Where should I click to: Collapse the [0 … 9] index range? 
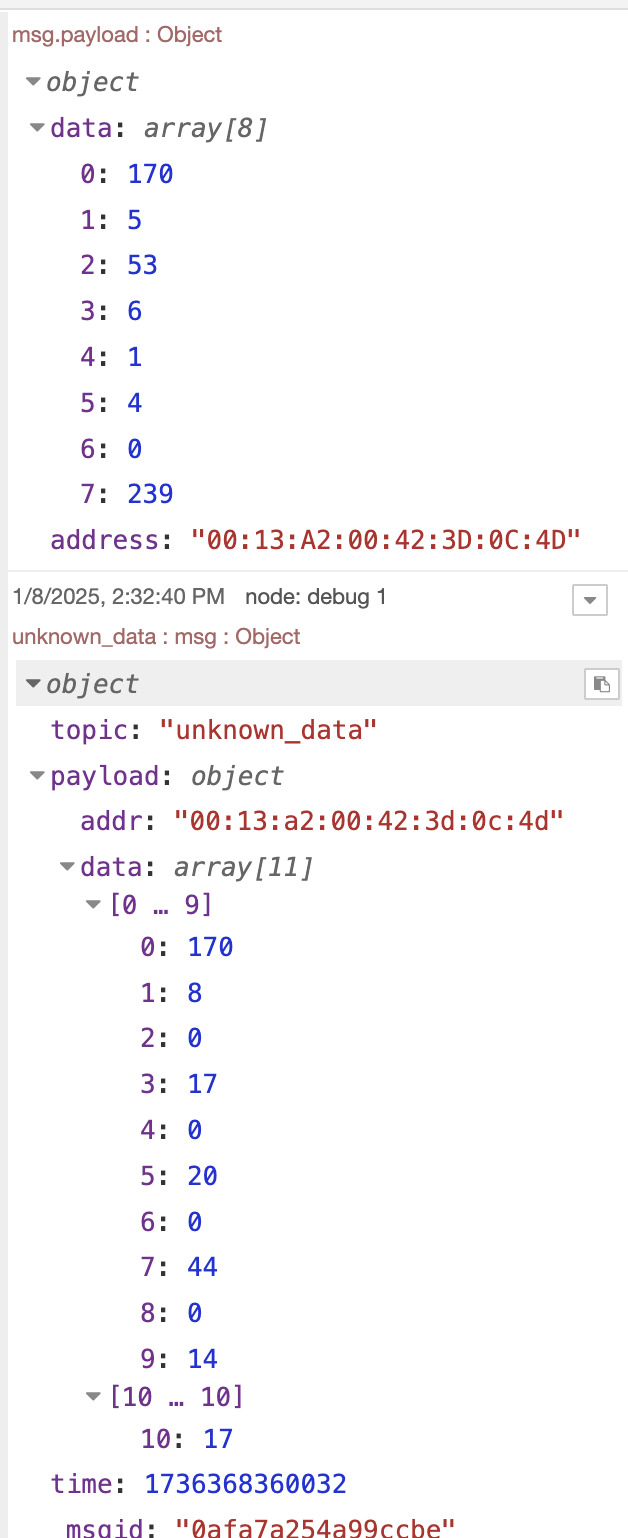click(x=95, y=905)
